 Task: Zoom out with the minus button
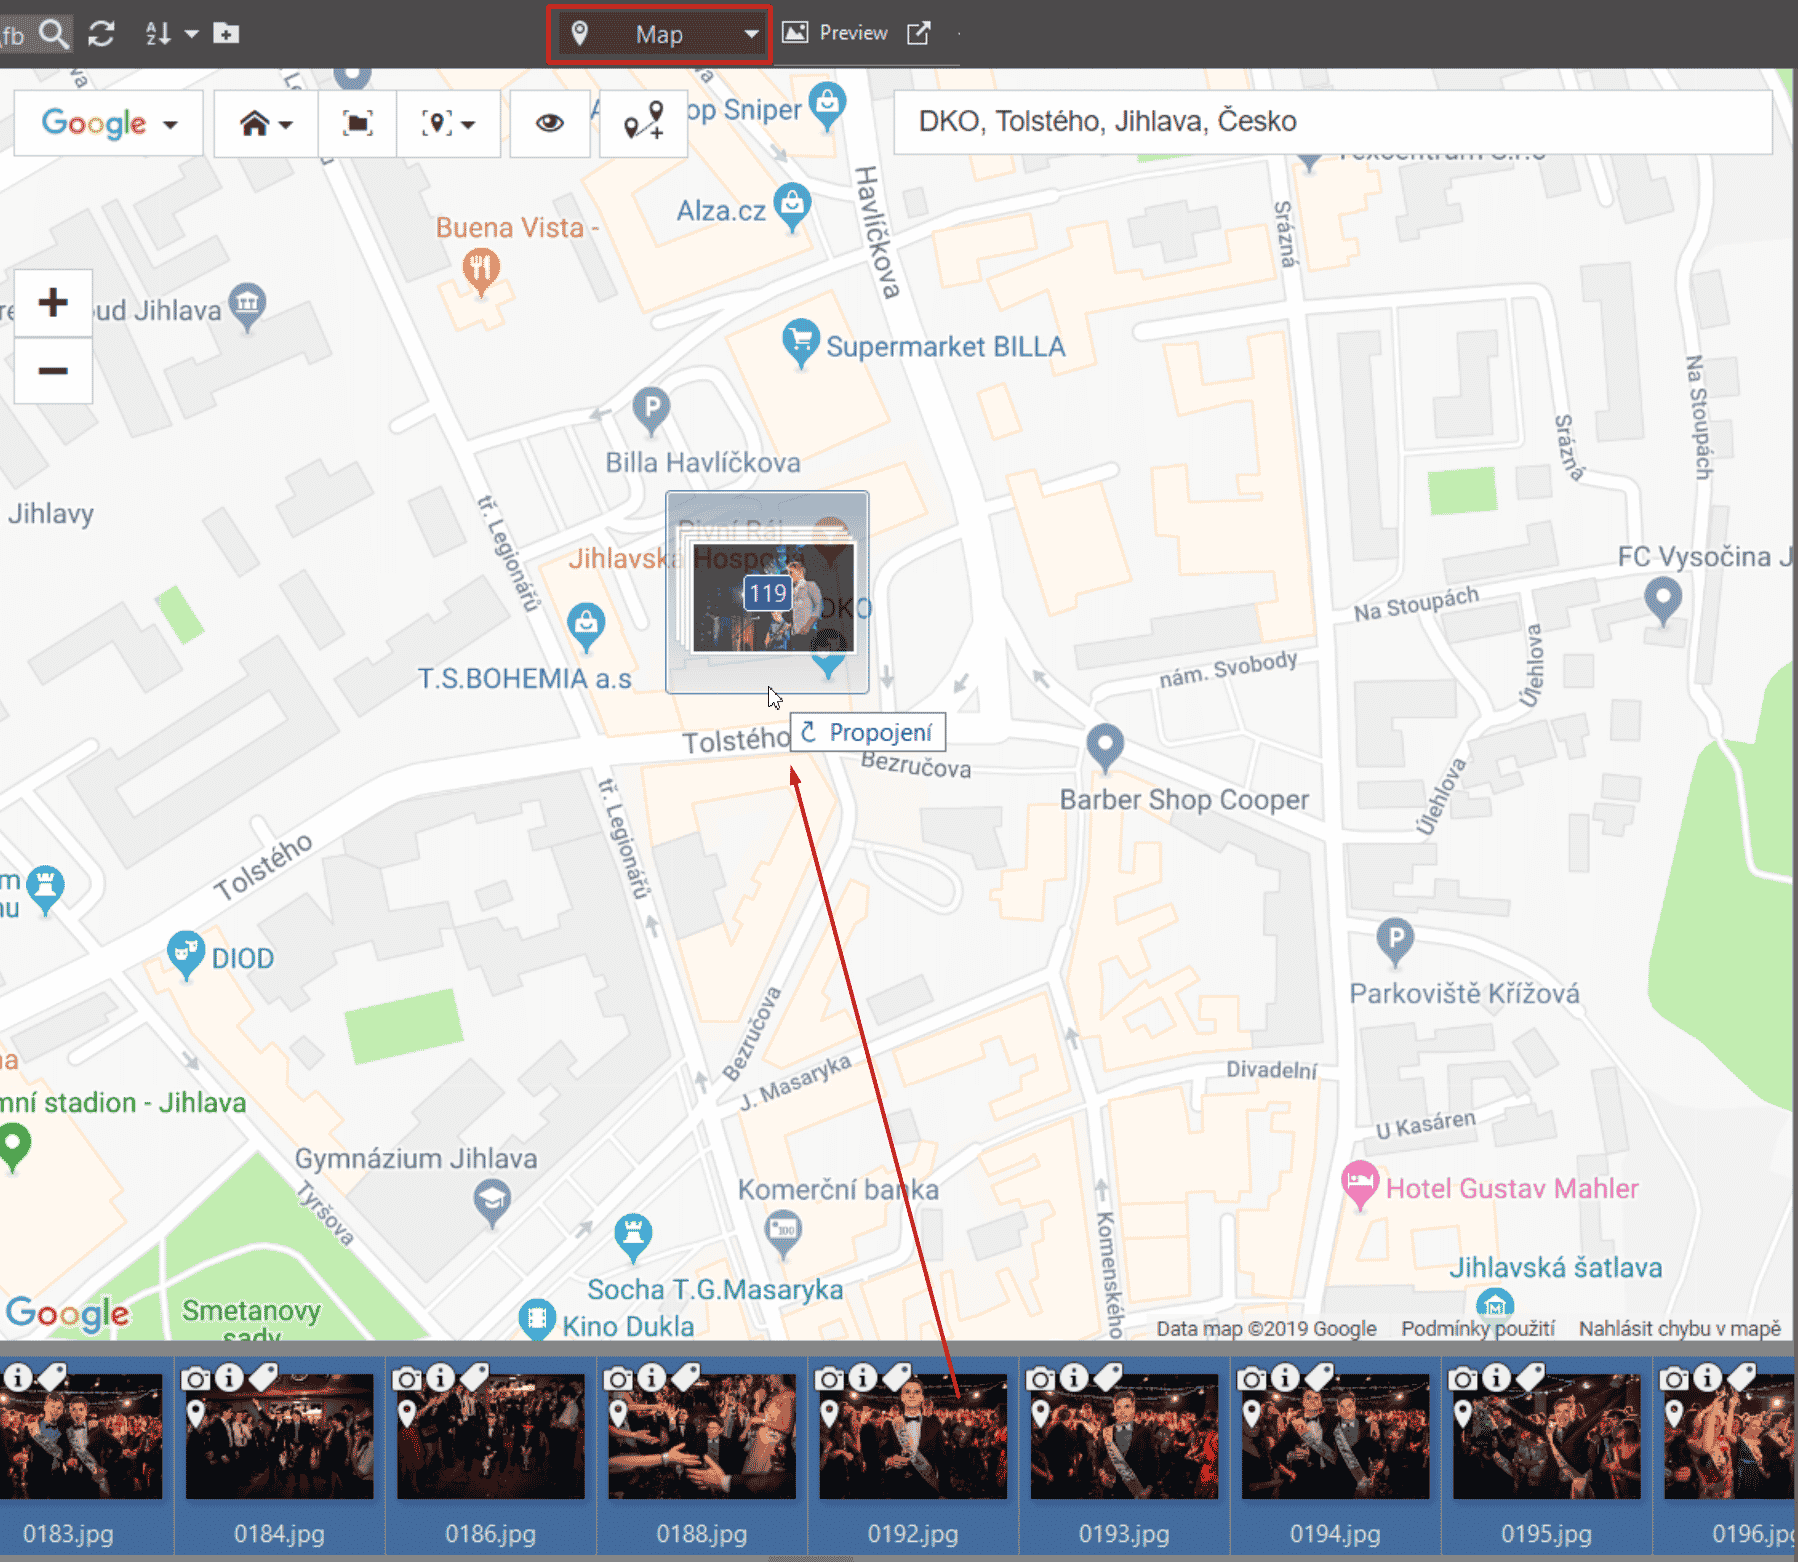pyautogui.click(x=53, y=371)
